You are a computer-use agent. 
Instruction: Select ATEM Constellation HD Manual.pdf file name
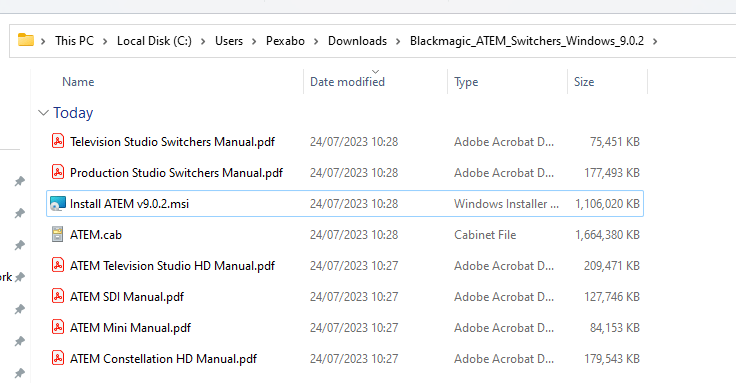[163, 359]
